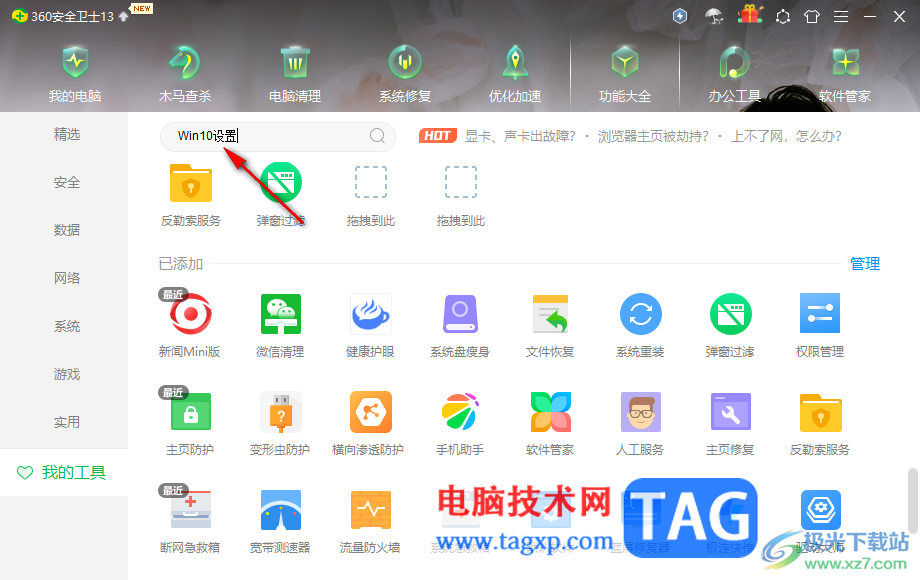Select the 实用 sidebar category
Screen dimensions: 920x580
pos(67,422)
